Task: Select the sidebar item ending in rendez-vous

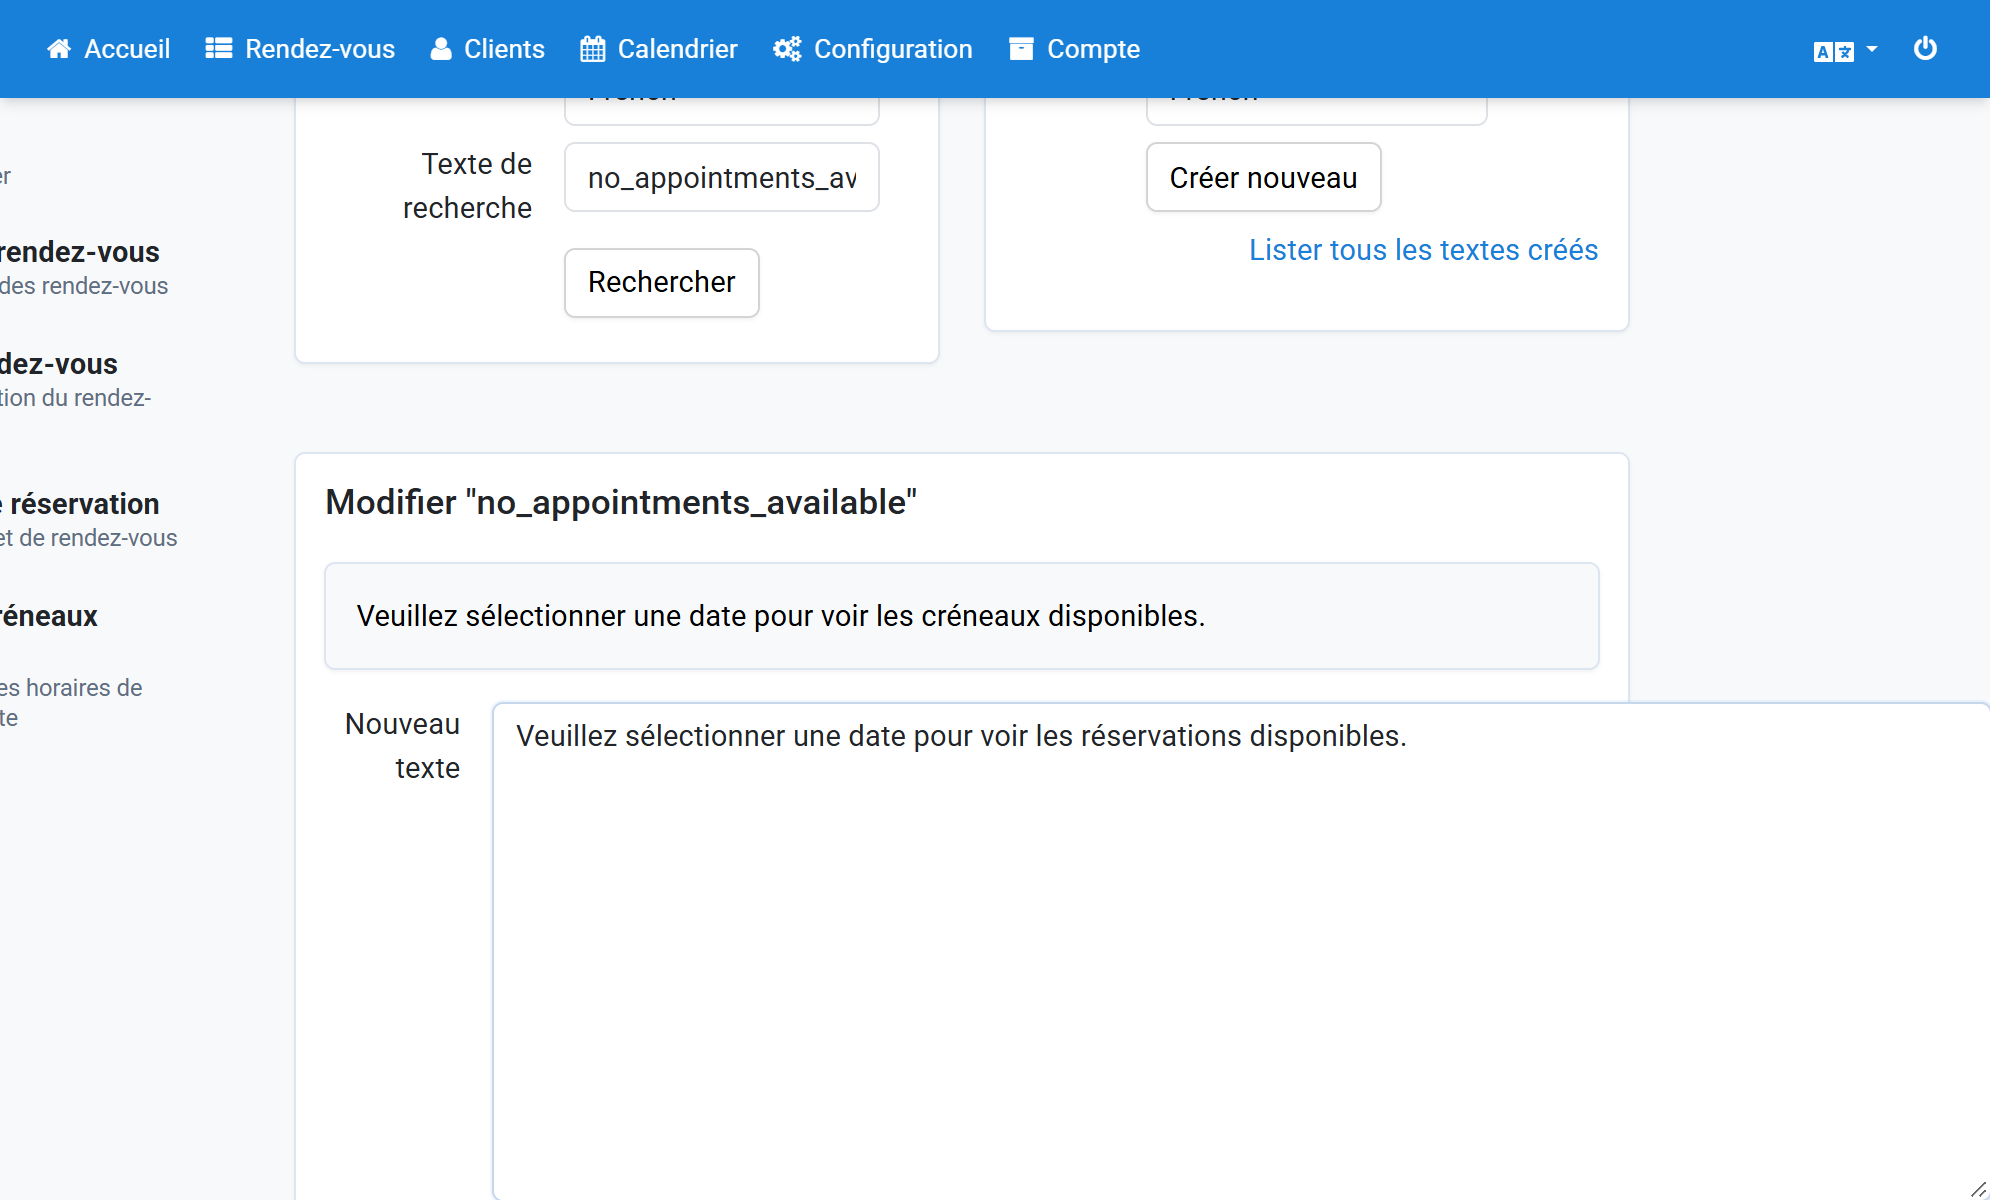Action: 80,252
